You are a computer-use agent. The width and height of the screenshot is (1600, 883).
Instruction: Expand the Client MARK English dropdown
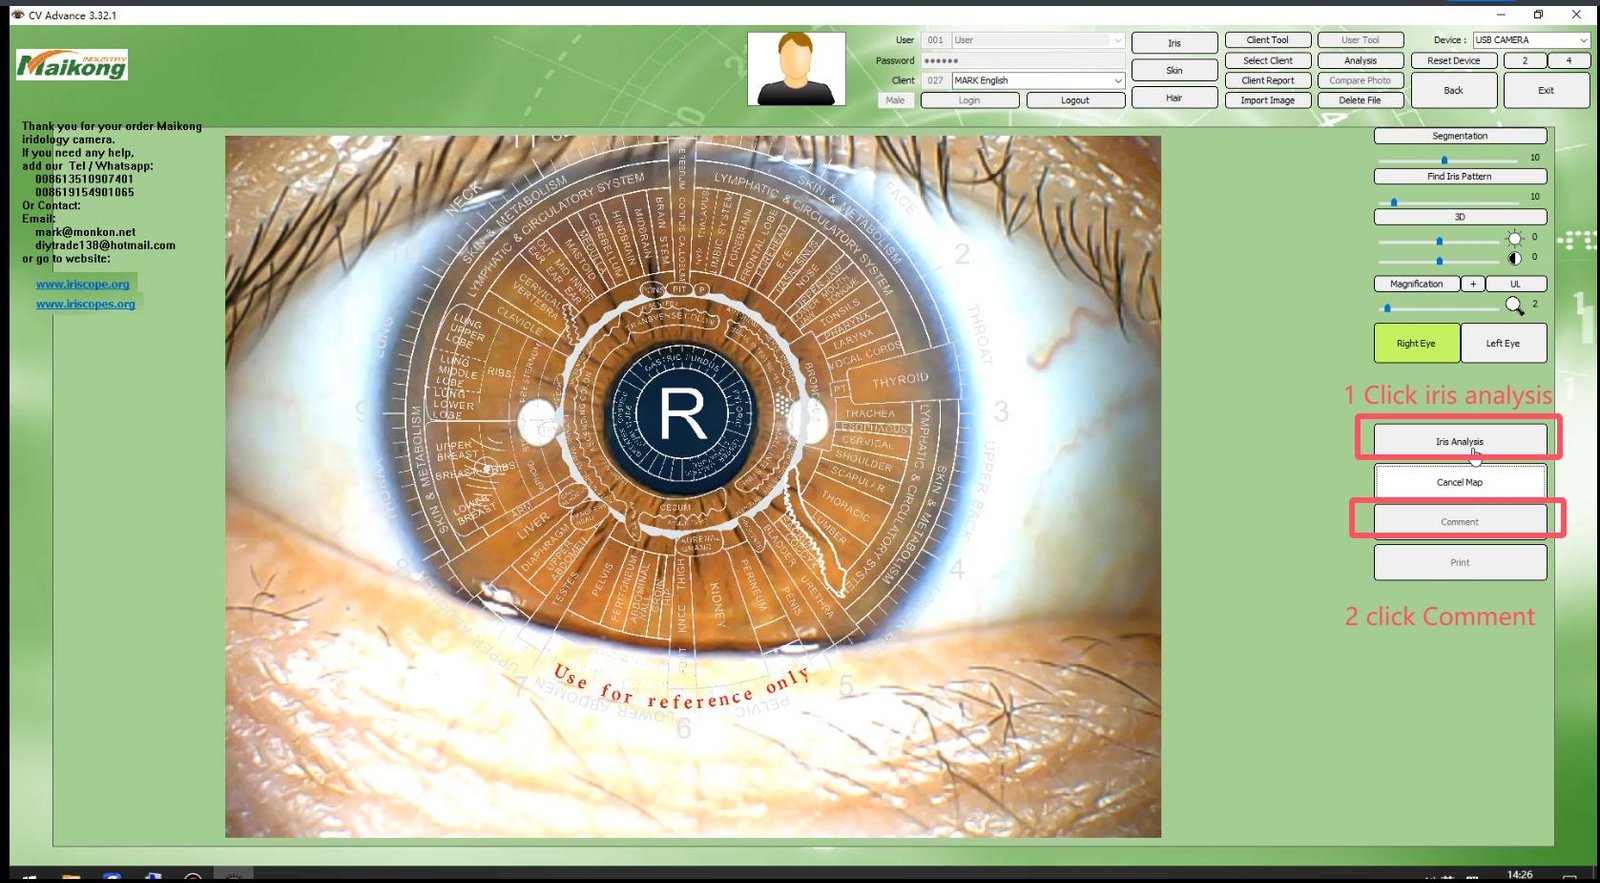[x=1117, y=80]
